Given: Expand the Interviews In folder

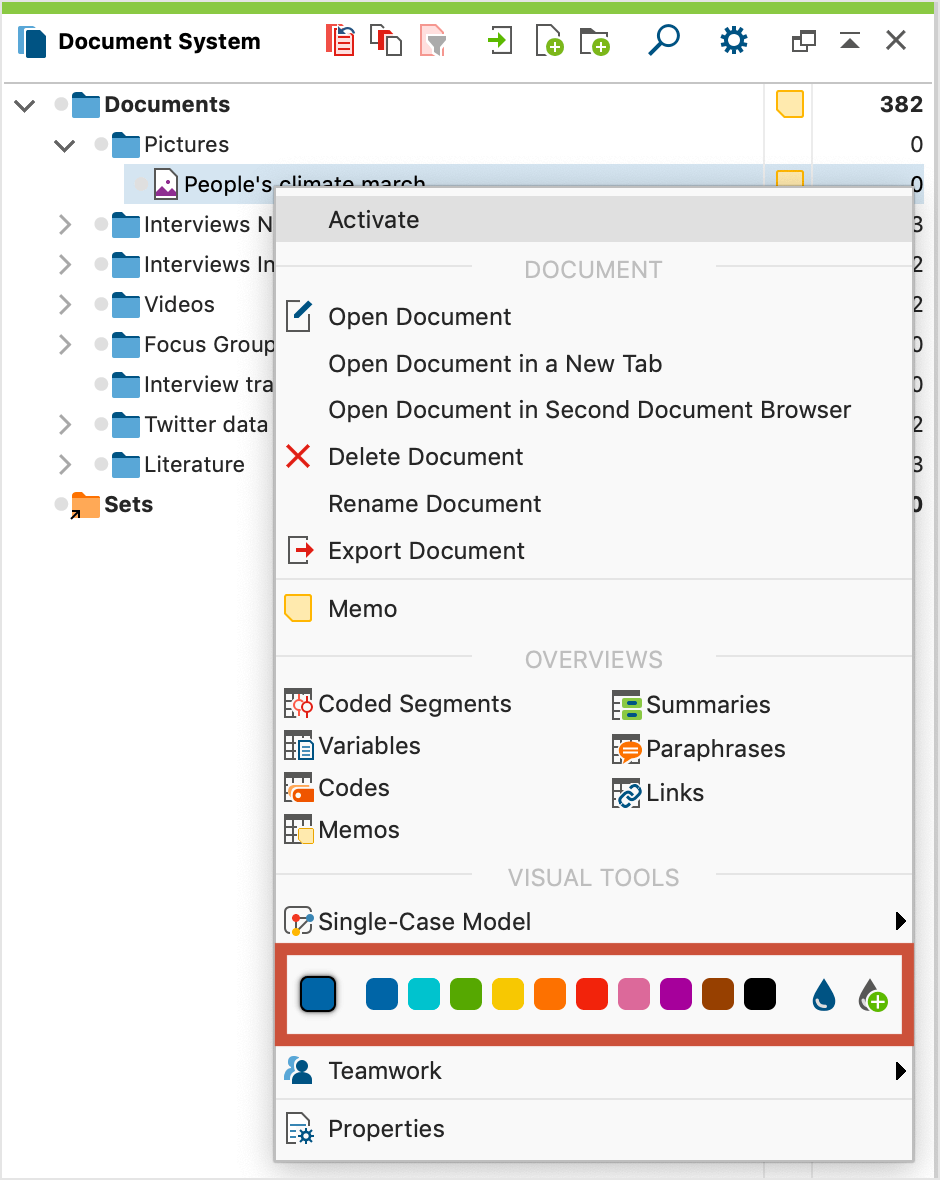Looking at the screenshot, I should pos(65,264).
